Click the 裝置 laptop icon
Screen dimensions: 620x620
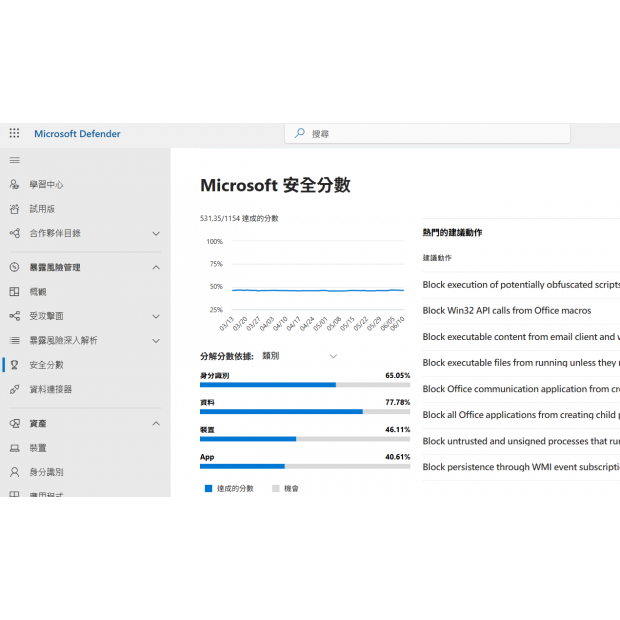point(14,448)
